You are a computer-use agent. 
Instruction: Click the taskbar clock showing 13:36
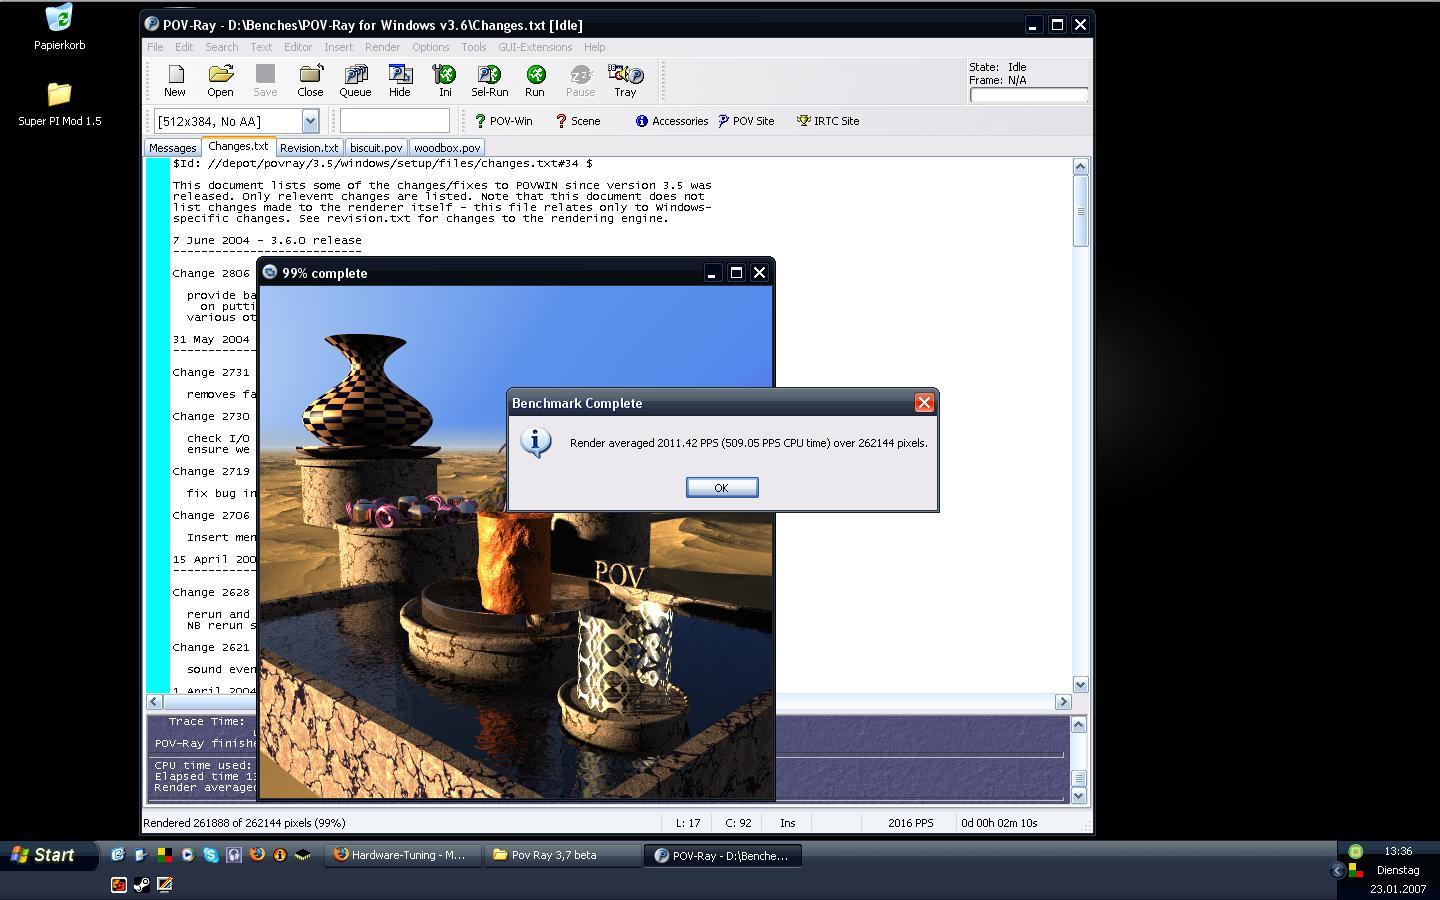tap(1398, 851)
